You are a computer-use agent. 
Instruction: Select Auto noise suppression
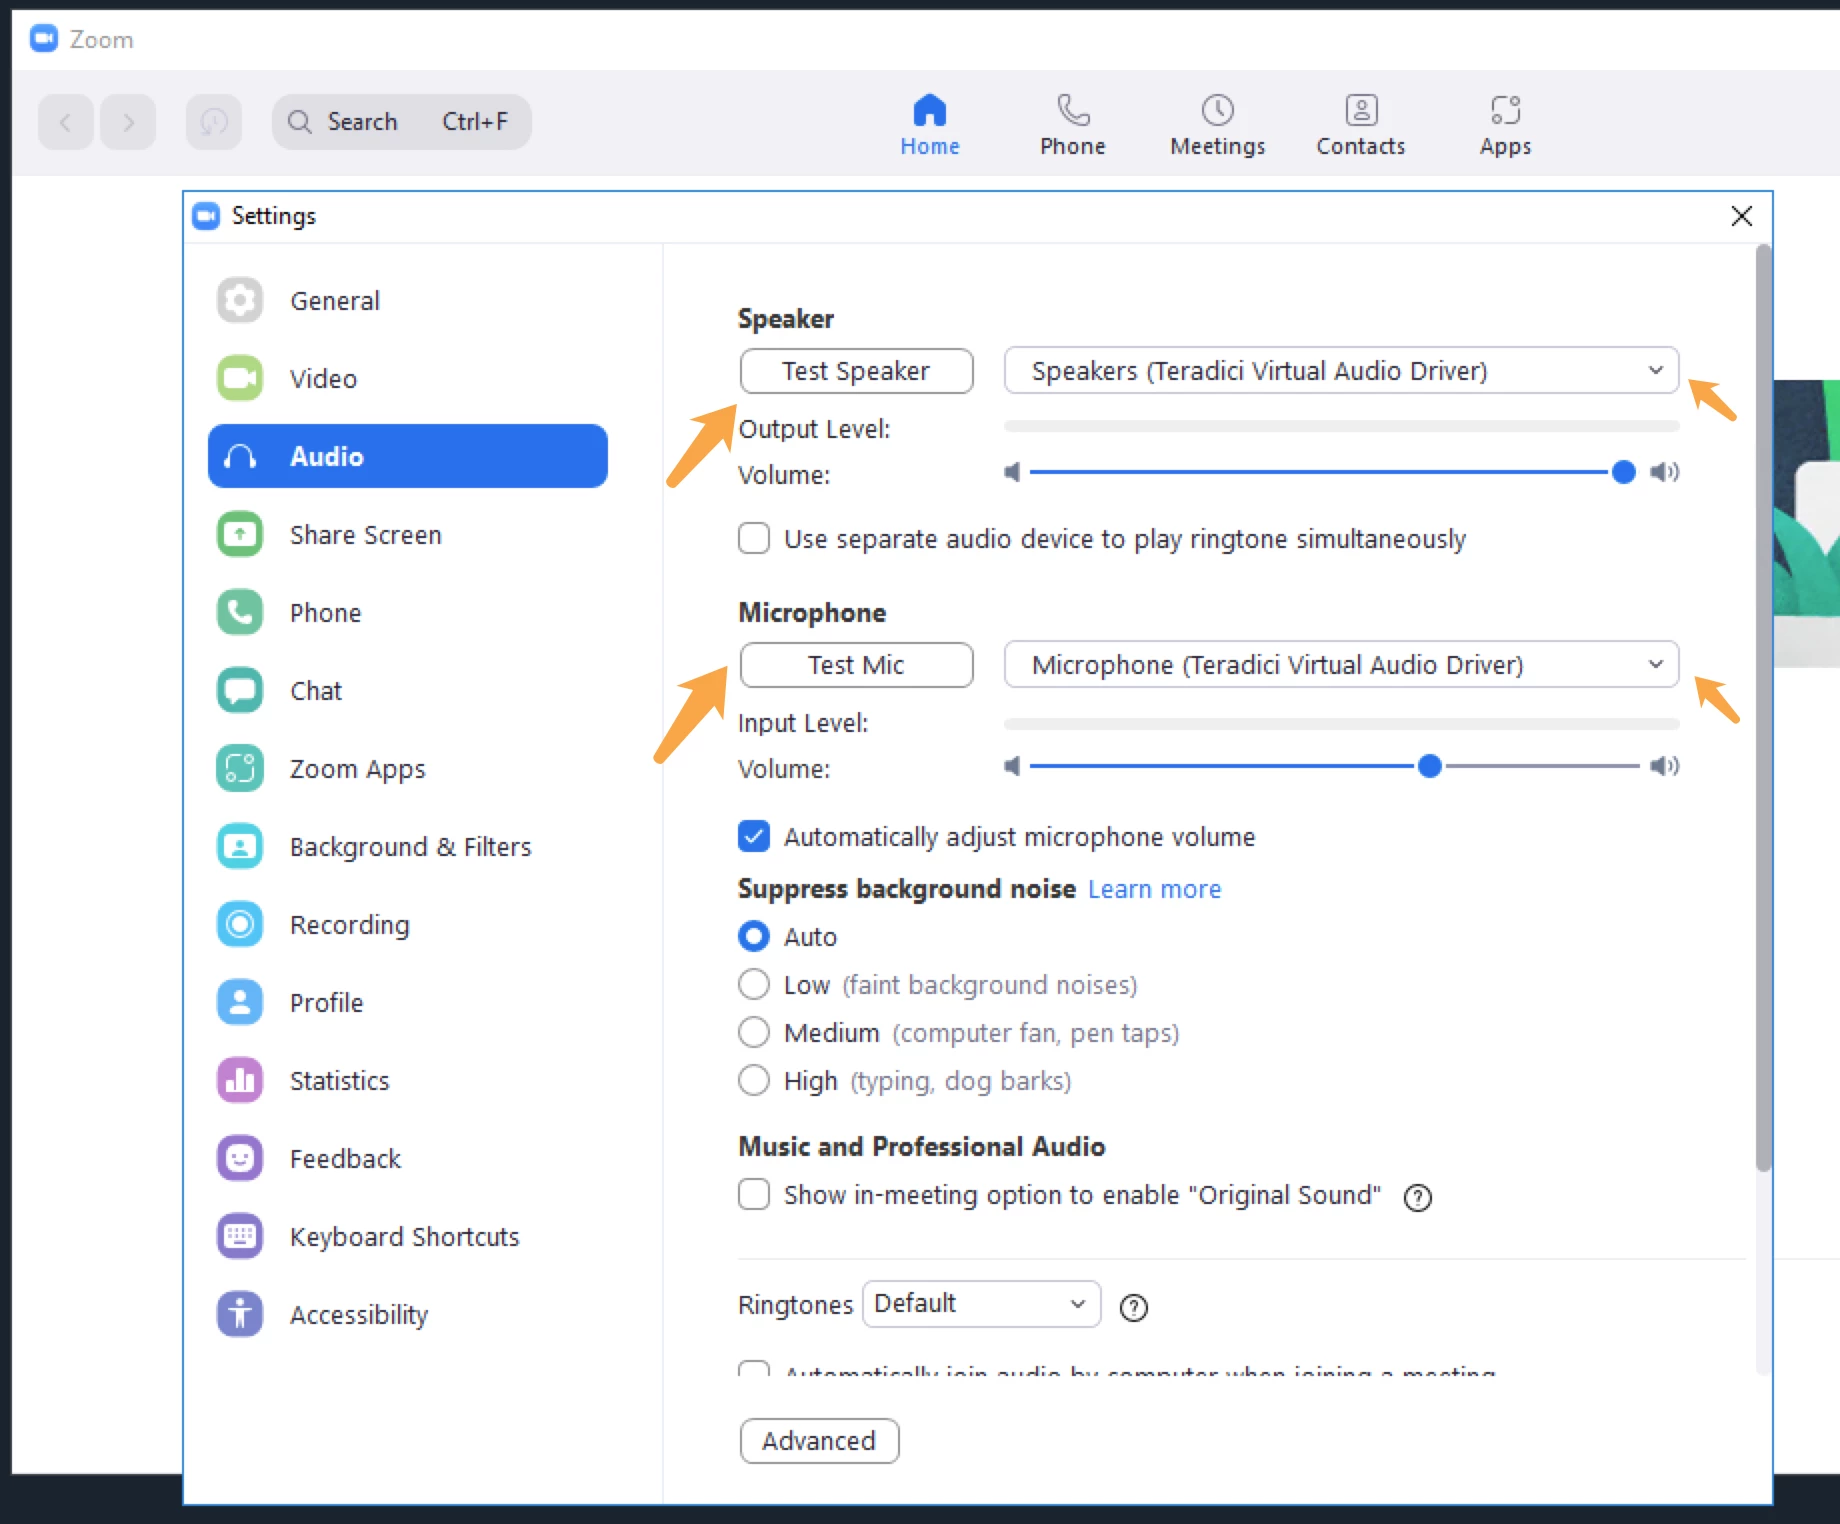(x=754, y=936)
